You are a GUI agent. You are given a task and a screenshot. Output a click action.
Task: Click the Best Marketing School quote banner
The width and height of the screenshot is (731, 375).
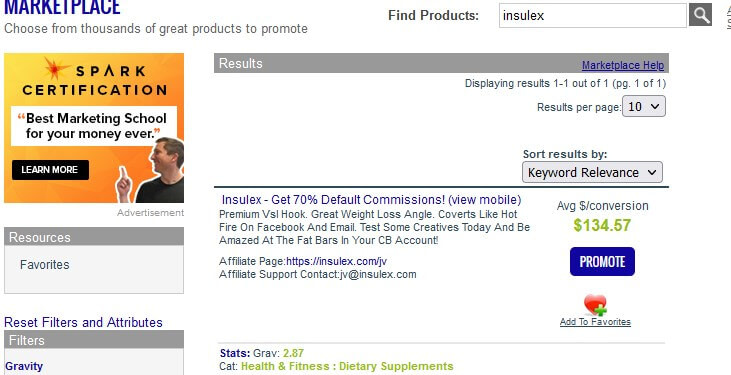[94, 126]
